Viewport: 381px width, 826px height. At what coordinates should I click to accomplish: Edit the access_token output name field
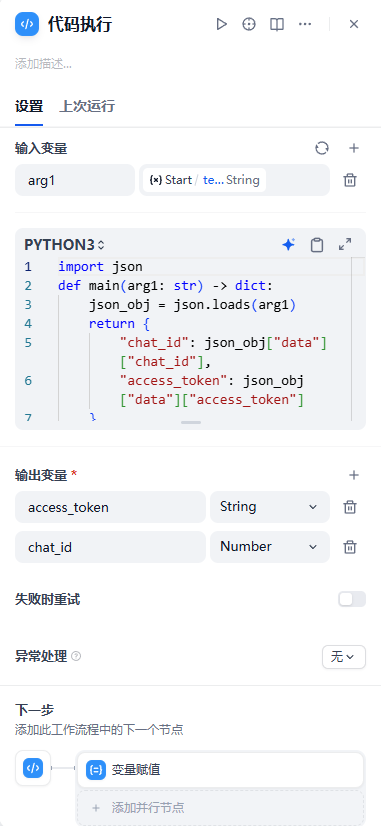110,507
